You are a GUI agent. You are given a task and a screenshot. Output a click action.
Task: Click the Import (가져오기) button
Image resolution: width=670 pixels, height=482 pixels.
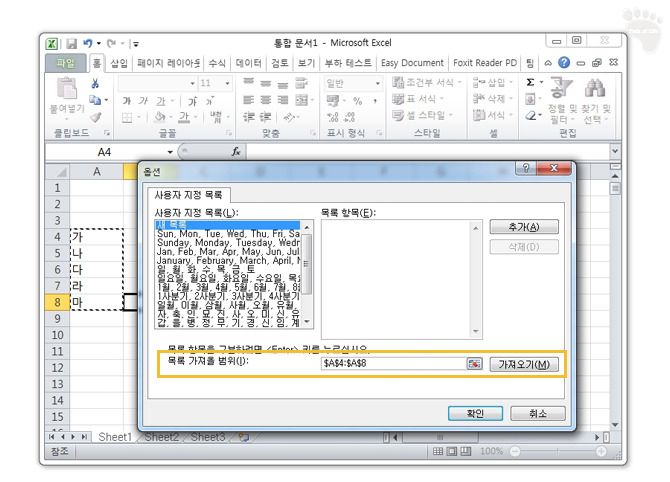(524, 364)
